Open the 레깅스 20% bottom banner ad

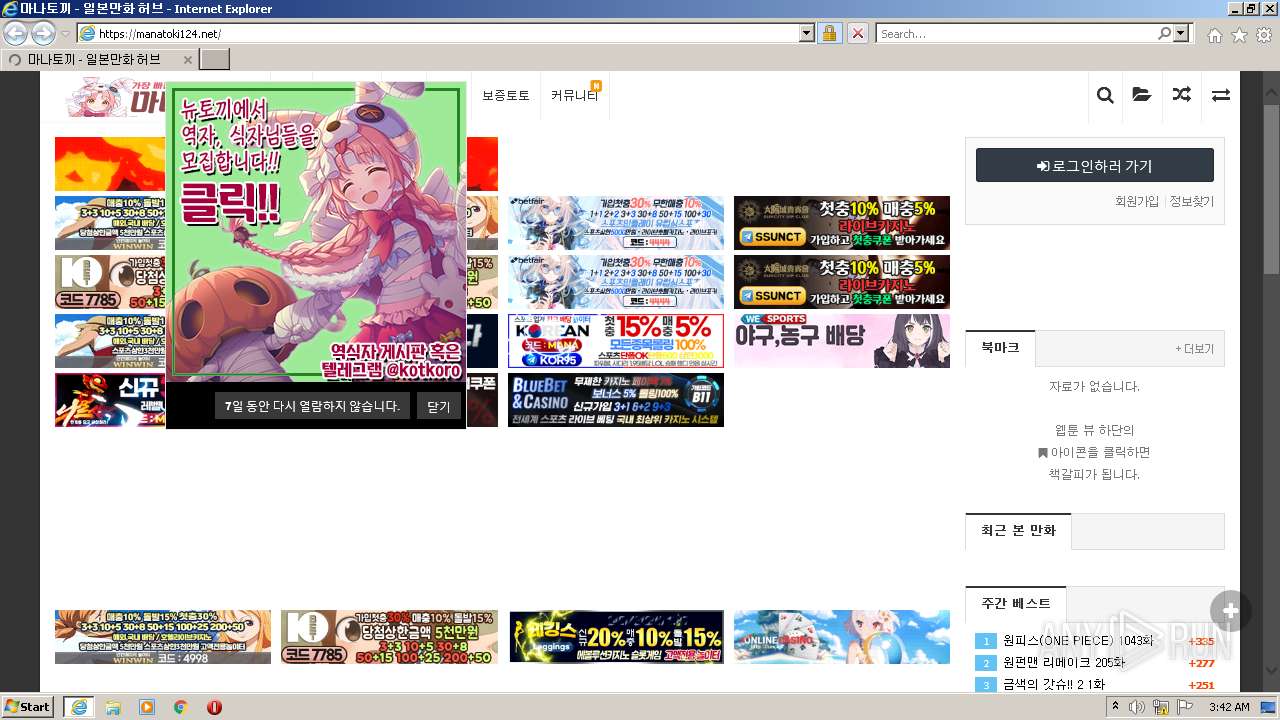click(615, 637)
